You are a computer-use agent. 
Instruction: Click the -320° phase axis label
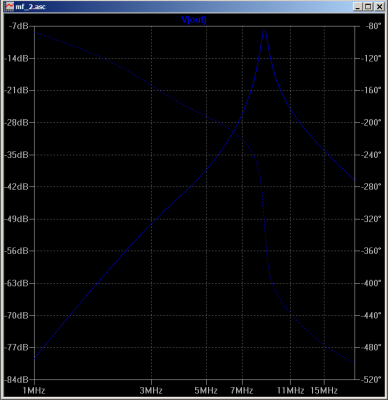pyautogui.click(x=371, y=219)
